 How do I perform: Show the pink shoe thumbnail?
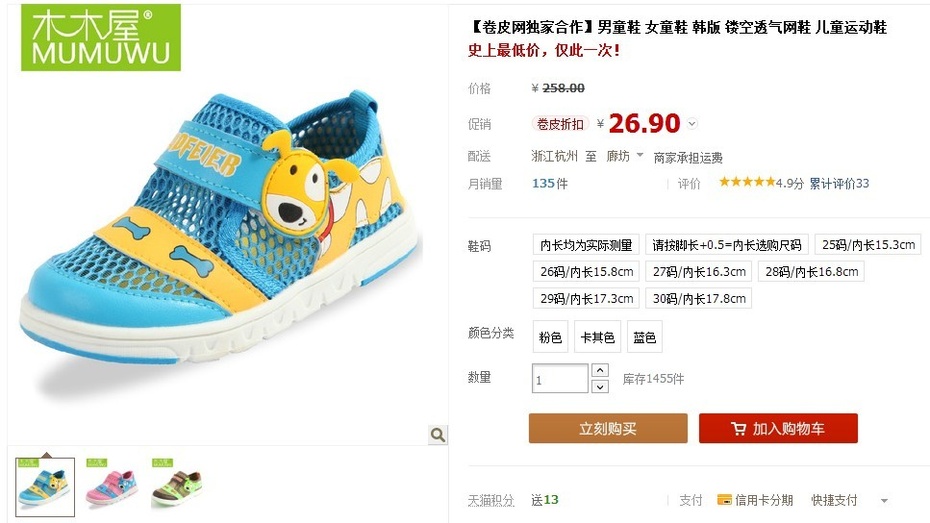pos(112,487)
